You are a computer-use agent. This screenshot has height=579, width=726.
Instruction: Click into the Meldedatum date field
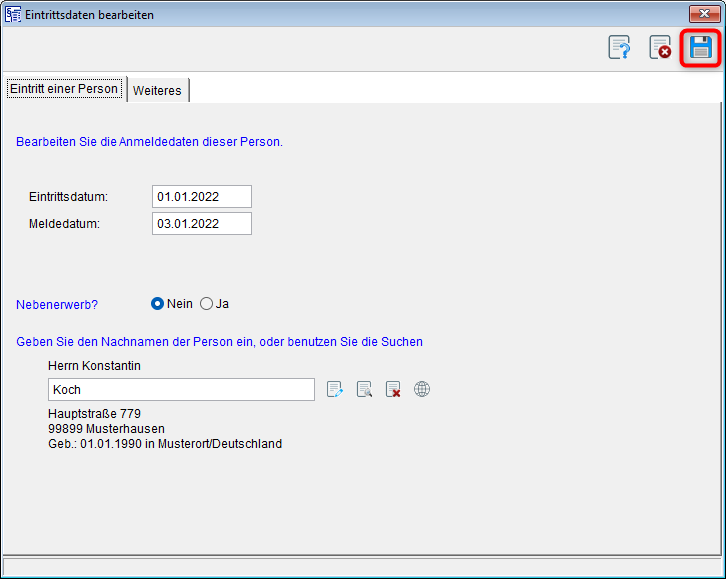(201, 224)
